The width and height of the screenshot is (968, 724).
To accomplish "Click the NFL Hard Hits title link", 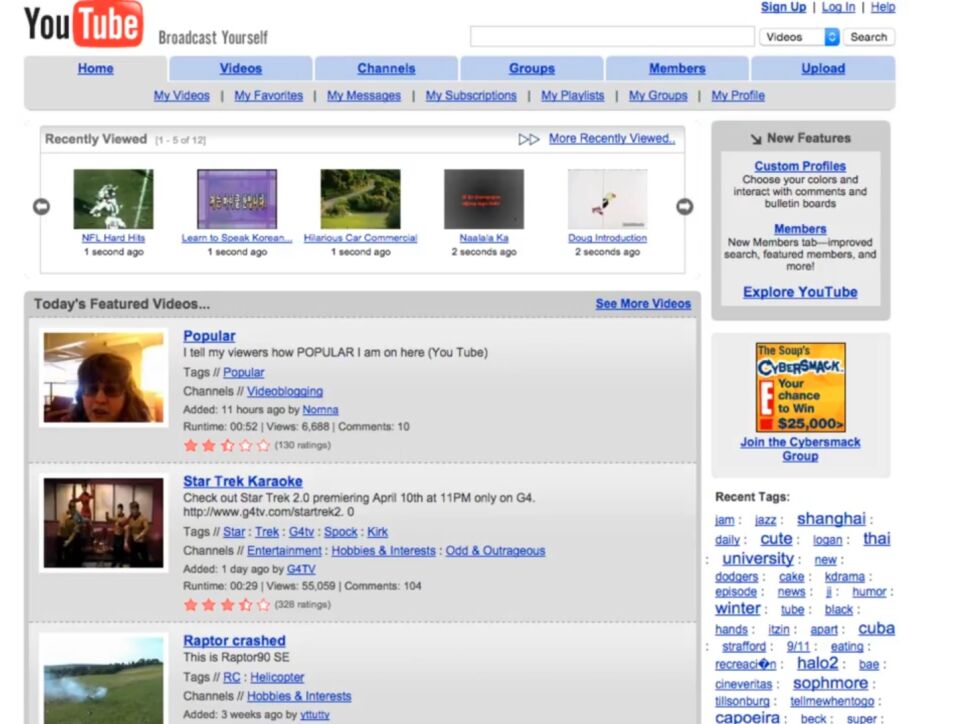I will click(114, 238).
